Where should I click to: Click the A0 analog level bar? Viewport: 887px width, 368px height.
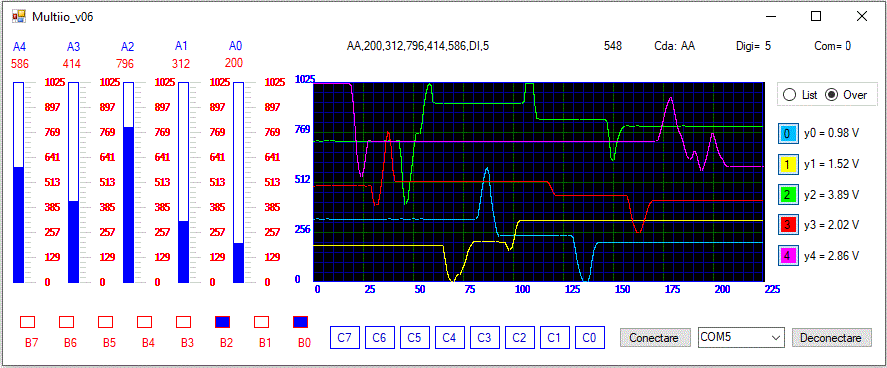(238, 182)
